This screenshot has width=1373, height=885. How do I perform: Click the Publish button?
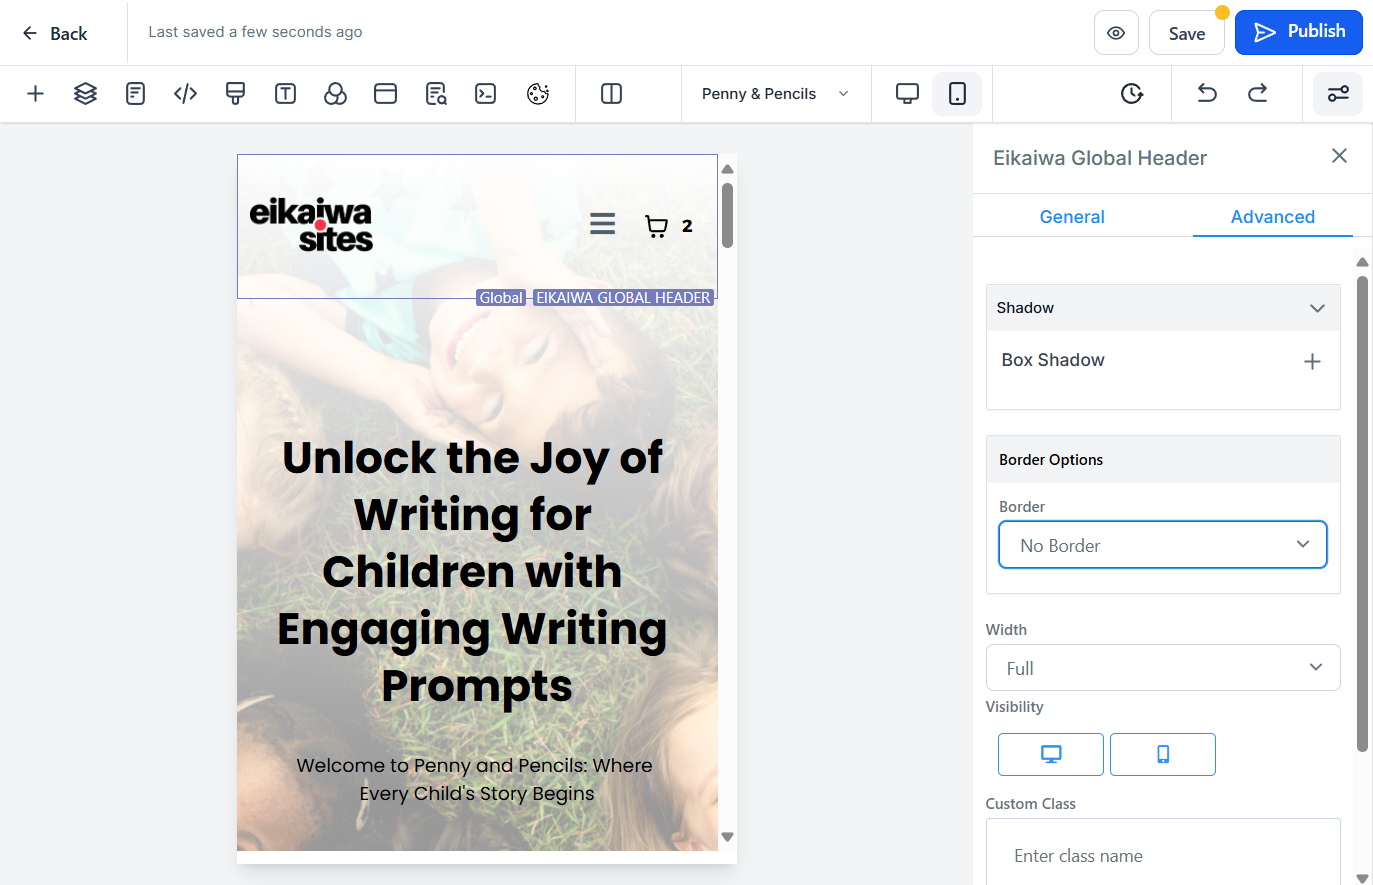(x=1299, y=32)
